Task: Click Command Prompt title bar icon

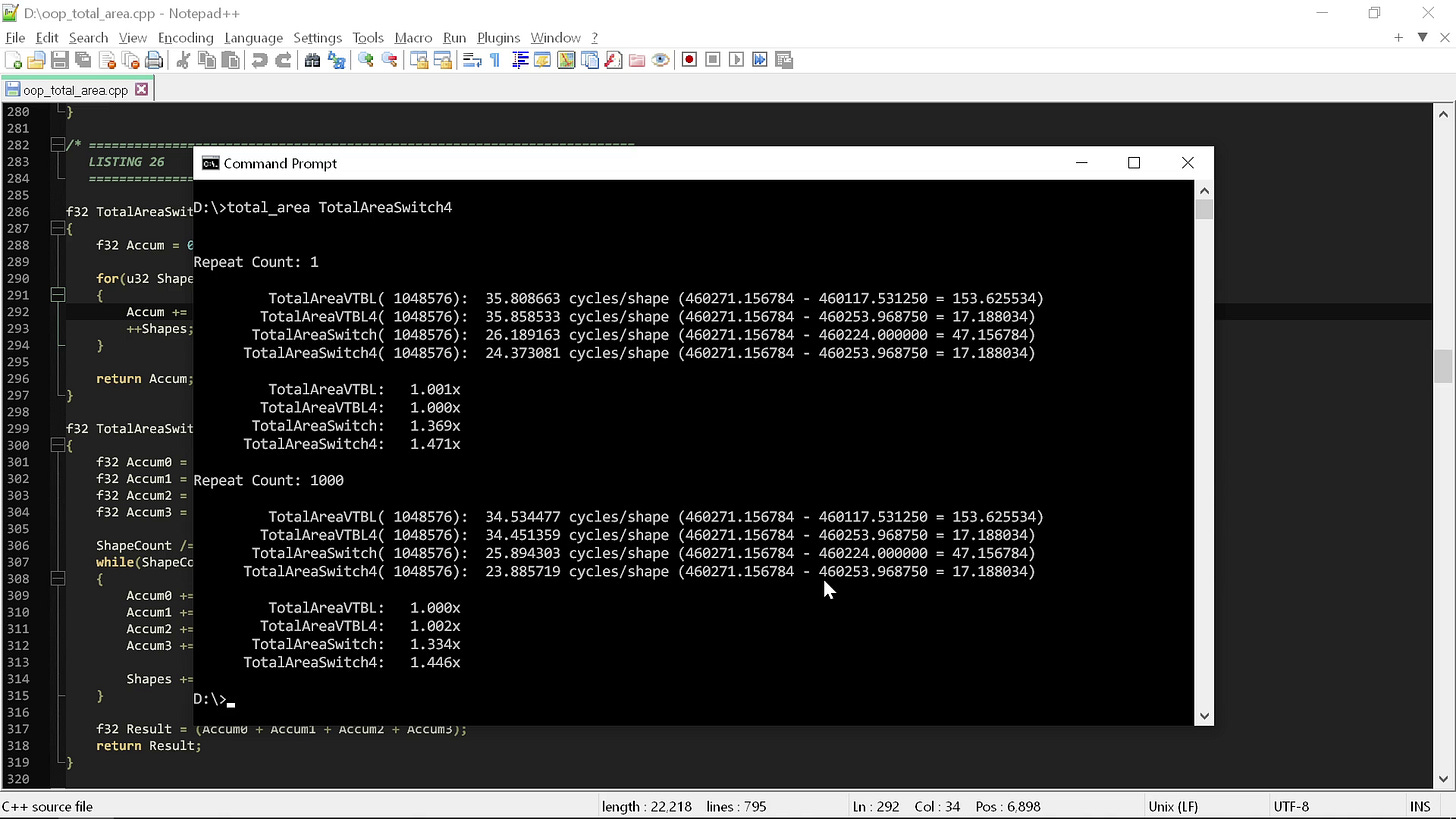Action: [210, 163]
